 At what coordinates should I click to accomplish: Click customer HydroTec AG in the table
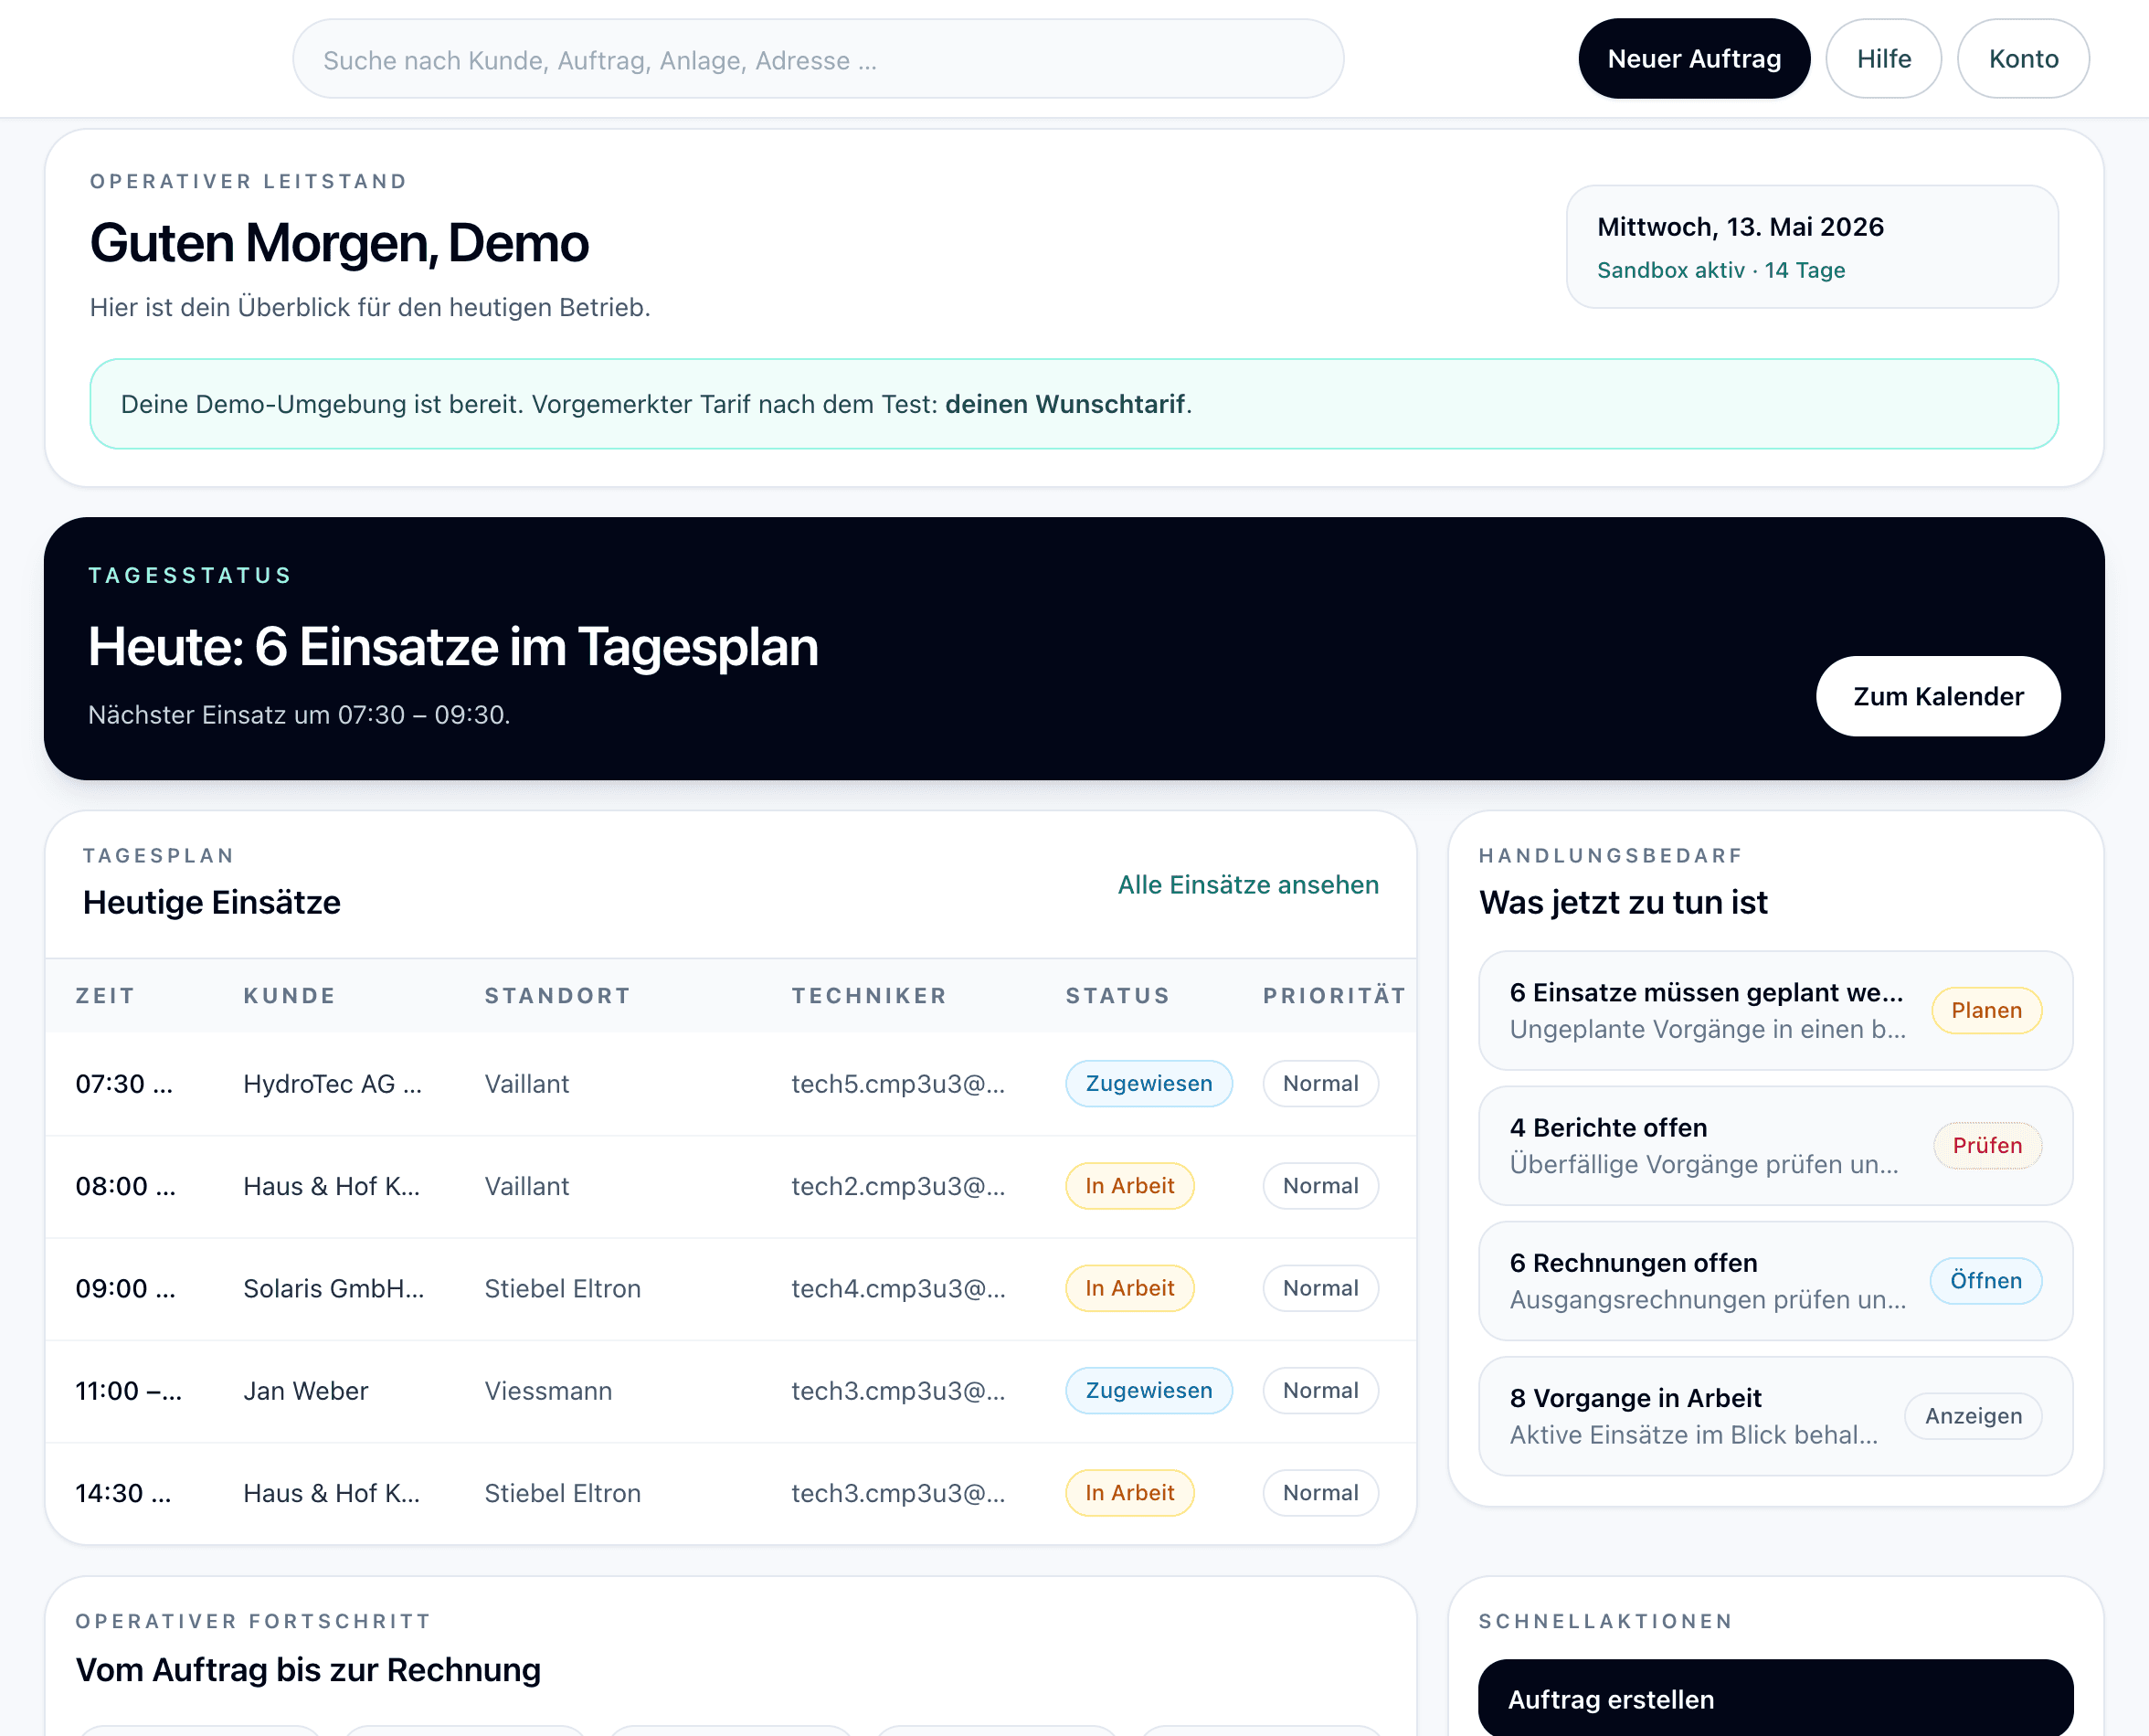tap(332, 1084)
